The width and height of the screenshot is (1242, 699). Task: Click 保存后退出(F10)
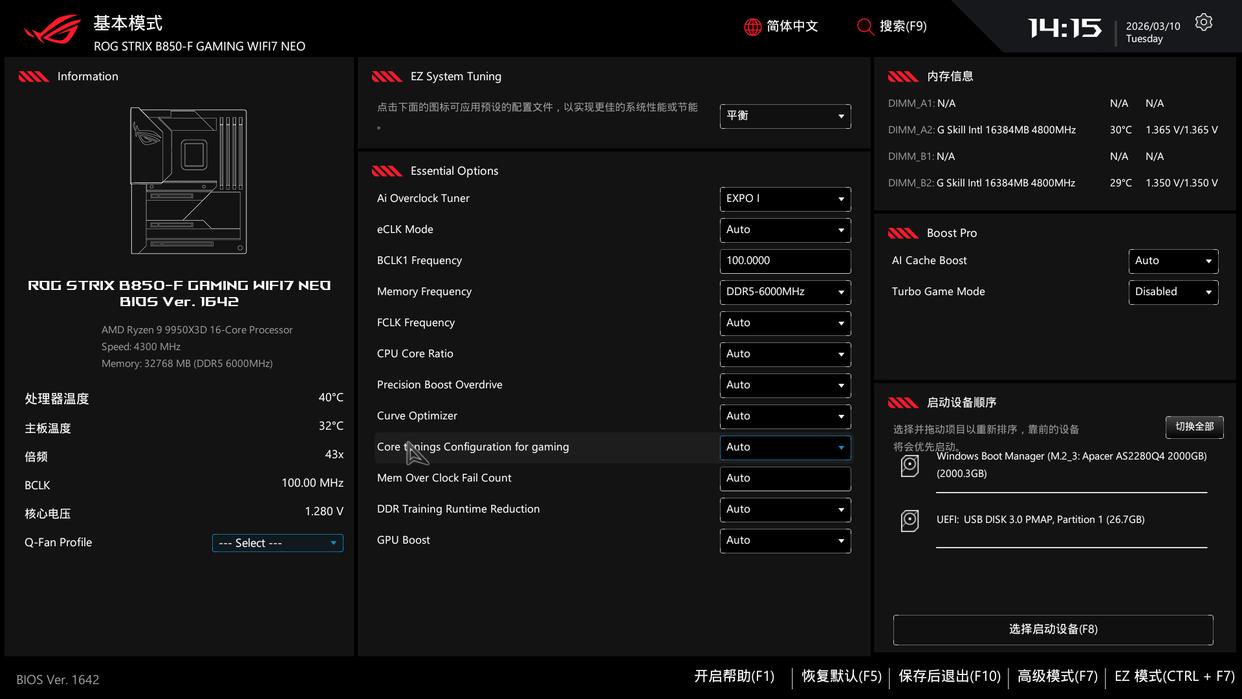[949, 677]
